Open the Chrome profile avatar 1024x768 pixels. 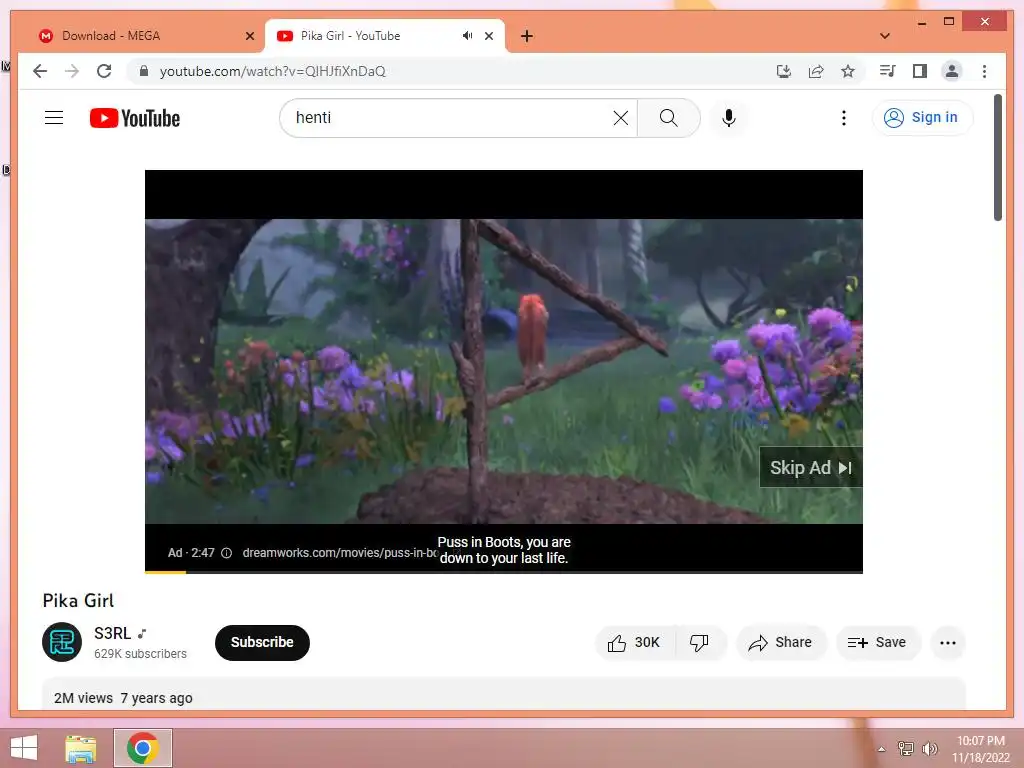click(x=952, y=71)
